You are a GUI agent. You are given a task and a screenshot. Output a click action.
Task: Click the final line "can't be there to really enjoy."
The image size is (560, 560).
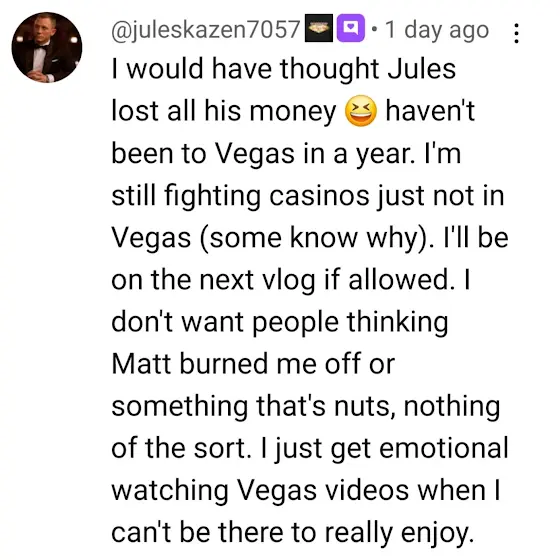coord(293,533)
